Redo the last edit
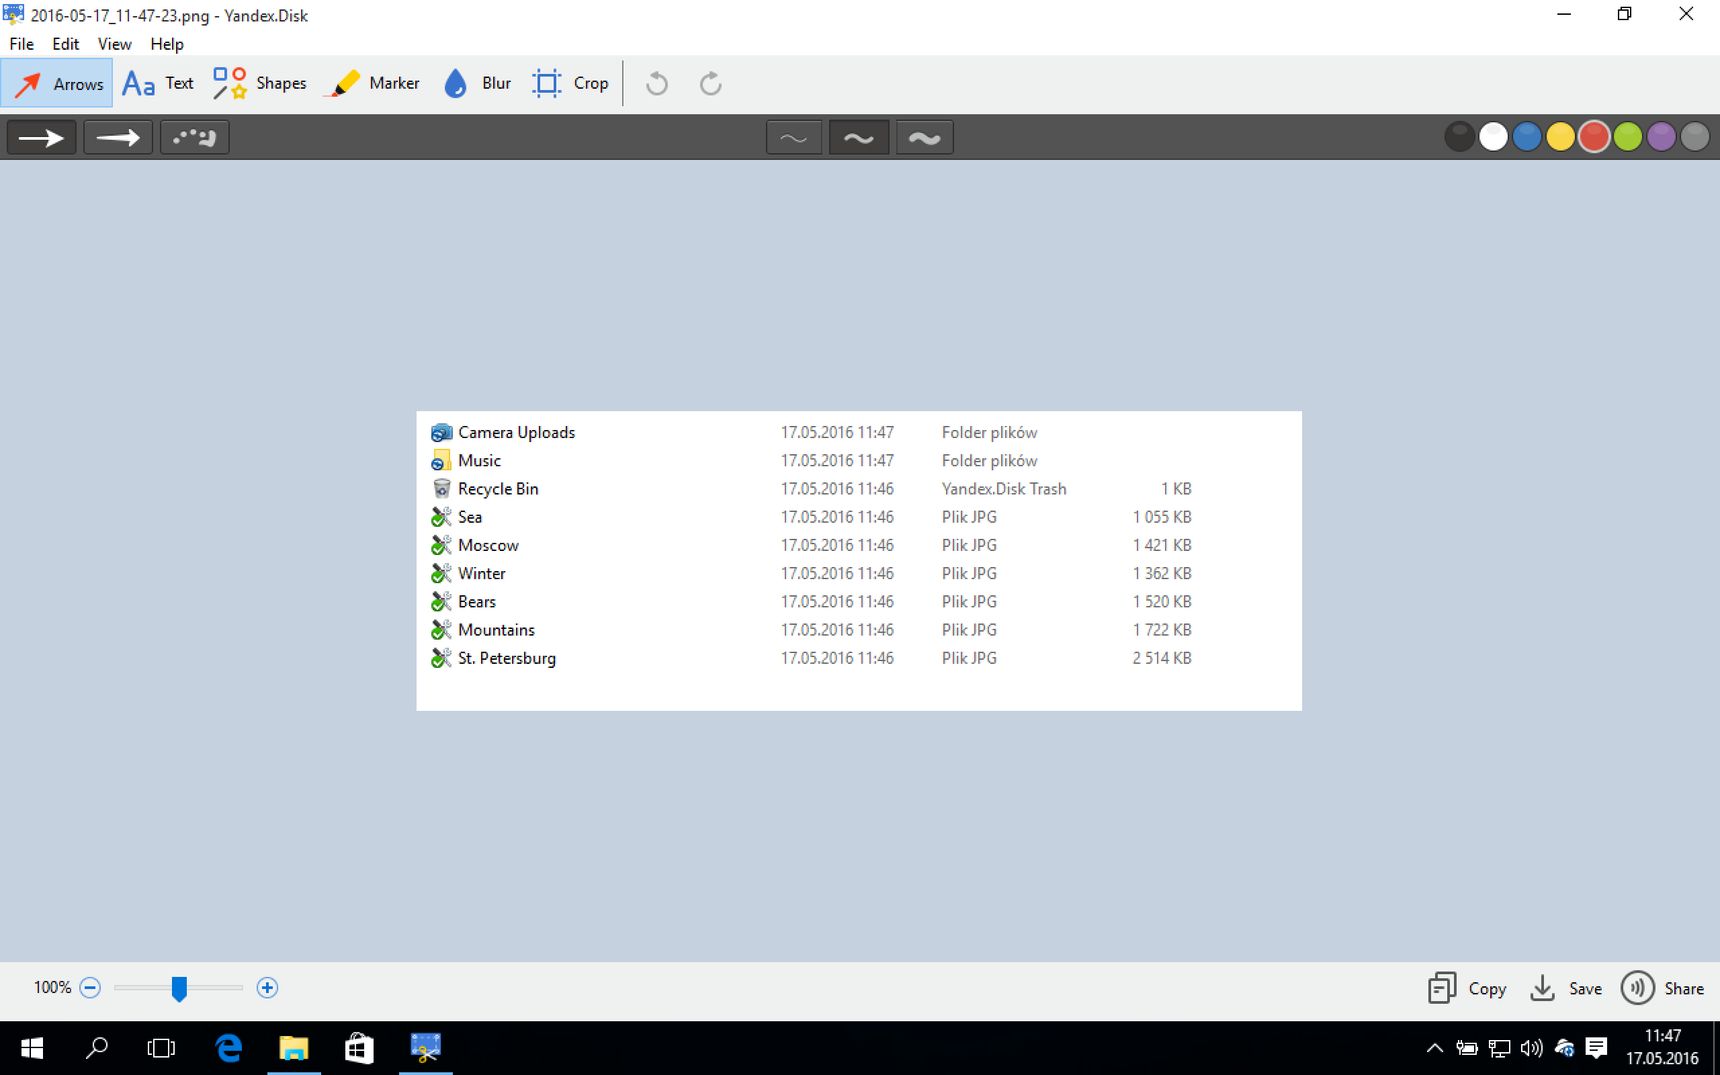The image size is (1720, 1075). click(x=711, y=83)
